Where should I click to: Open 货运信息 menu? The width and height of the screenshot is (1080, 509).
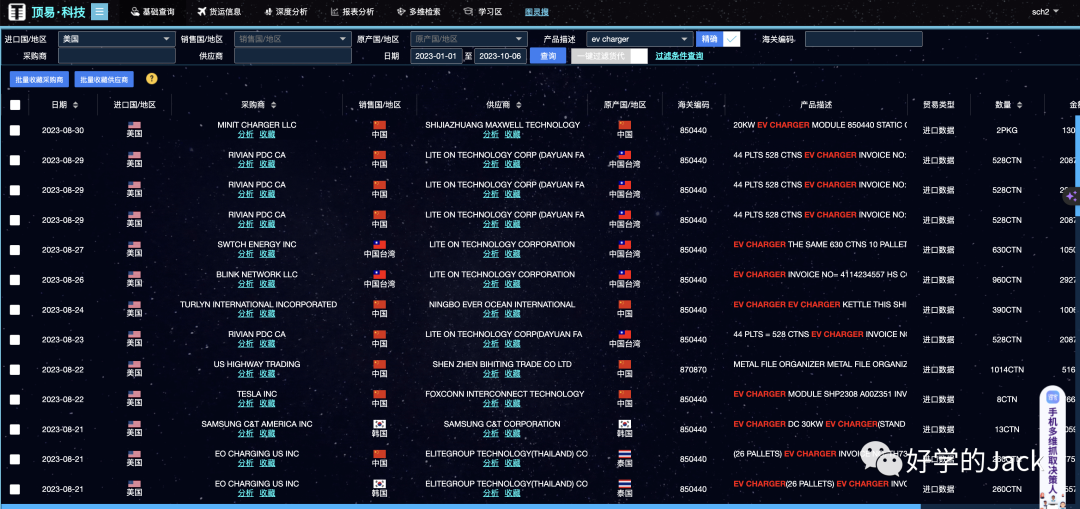(x=219, y=12)
